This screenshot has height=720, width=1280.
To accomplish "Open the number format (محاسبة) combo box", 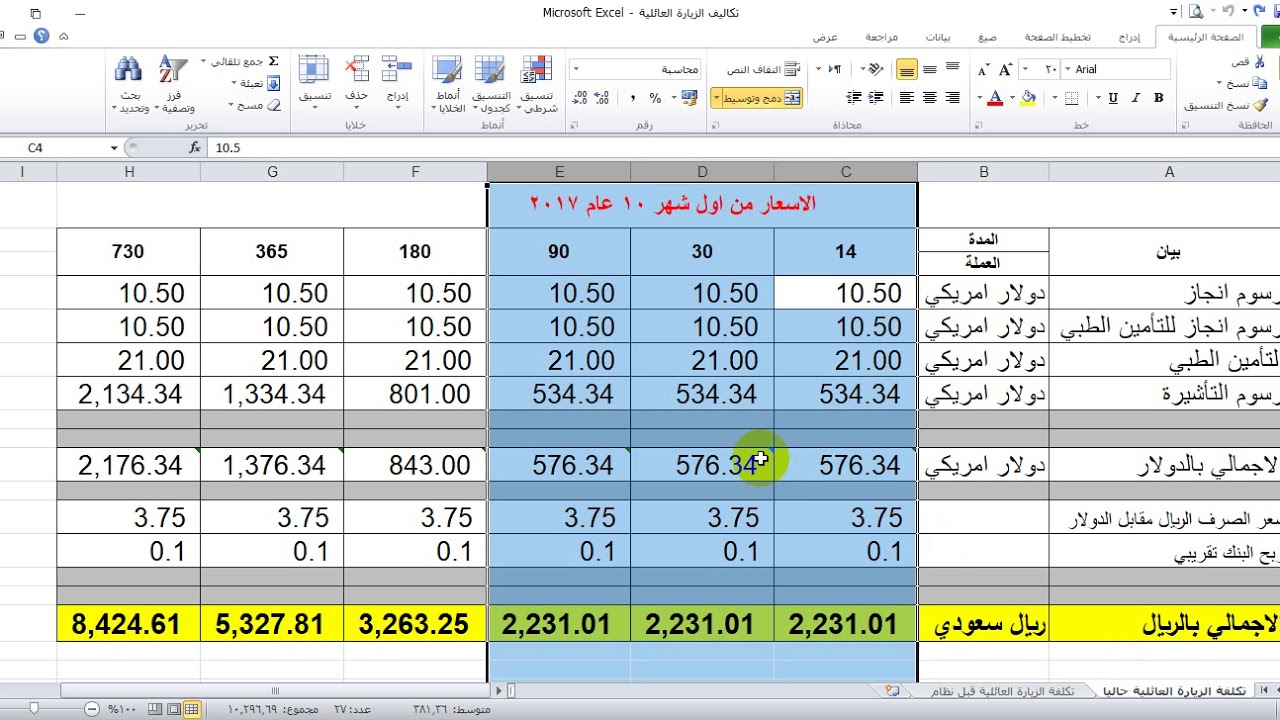I will click(635, 69).
